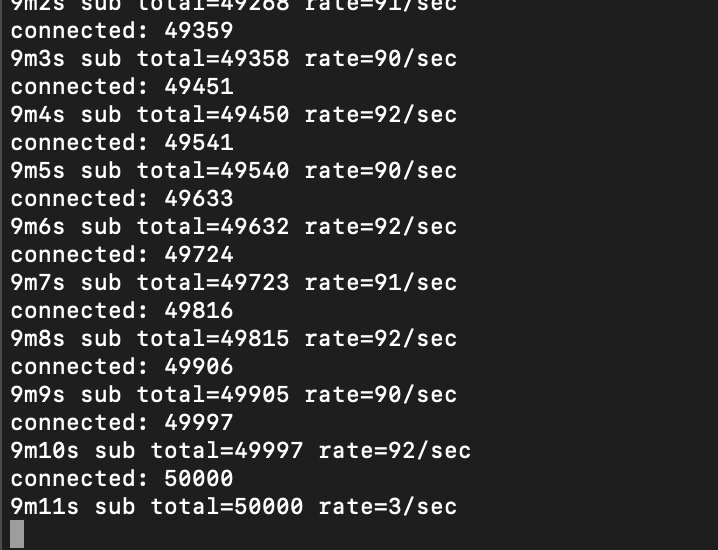Select the "connected: 49451" line

pyautogui.click(x=122, y=87)
